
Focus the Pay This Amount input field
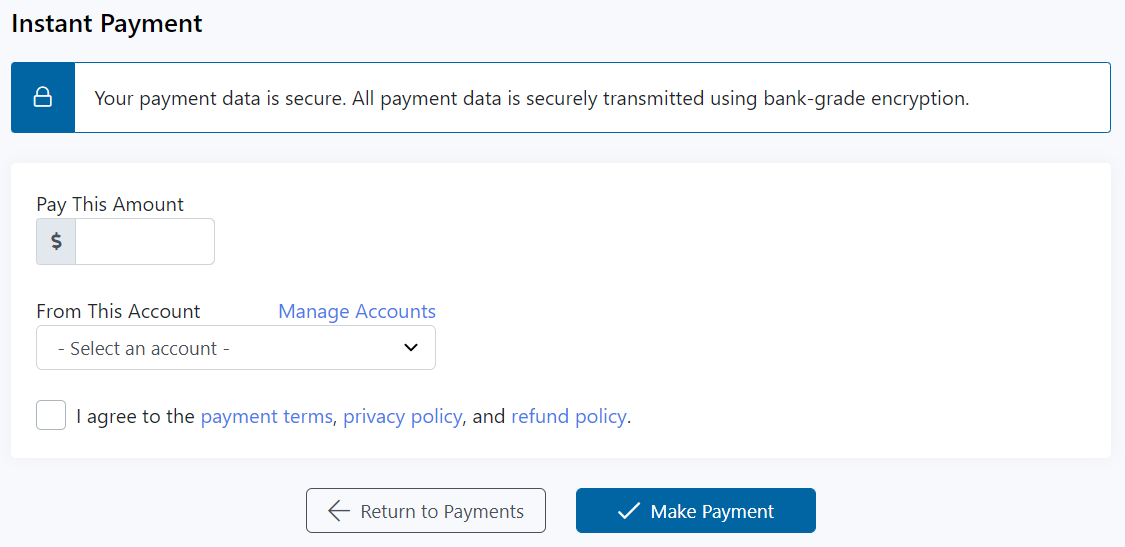tap(145, 242)
